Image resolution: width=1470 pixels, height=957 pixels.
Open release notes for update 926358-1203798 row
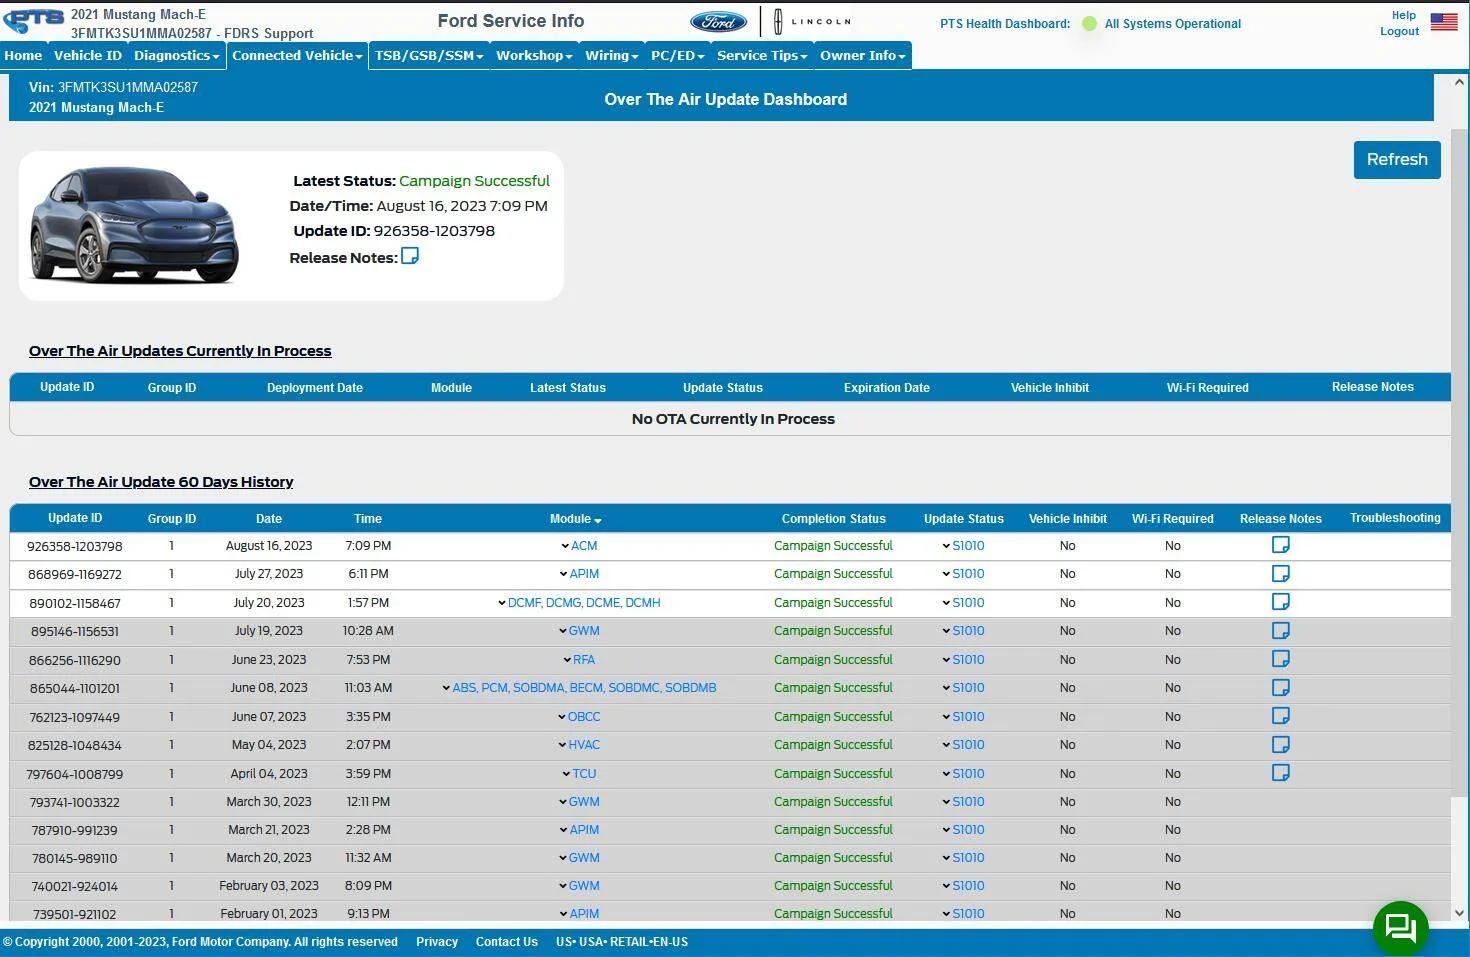pos(1280,545)
